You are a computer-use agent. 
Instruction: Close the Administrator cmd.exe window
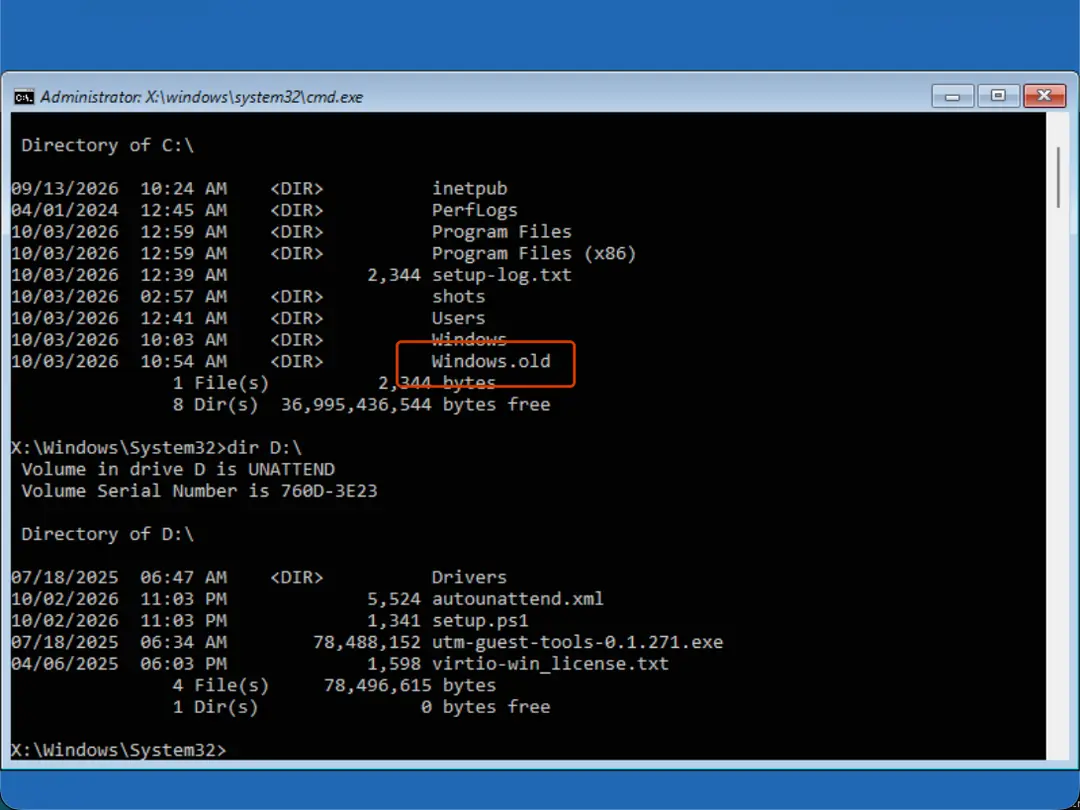pos(1044,96)
